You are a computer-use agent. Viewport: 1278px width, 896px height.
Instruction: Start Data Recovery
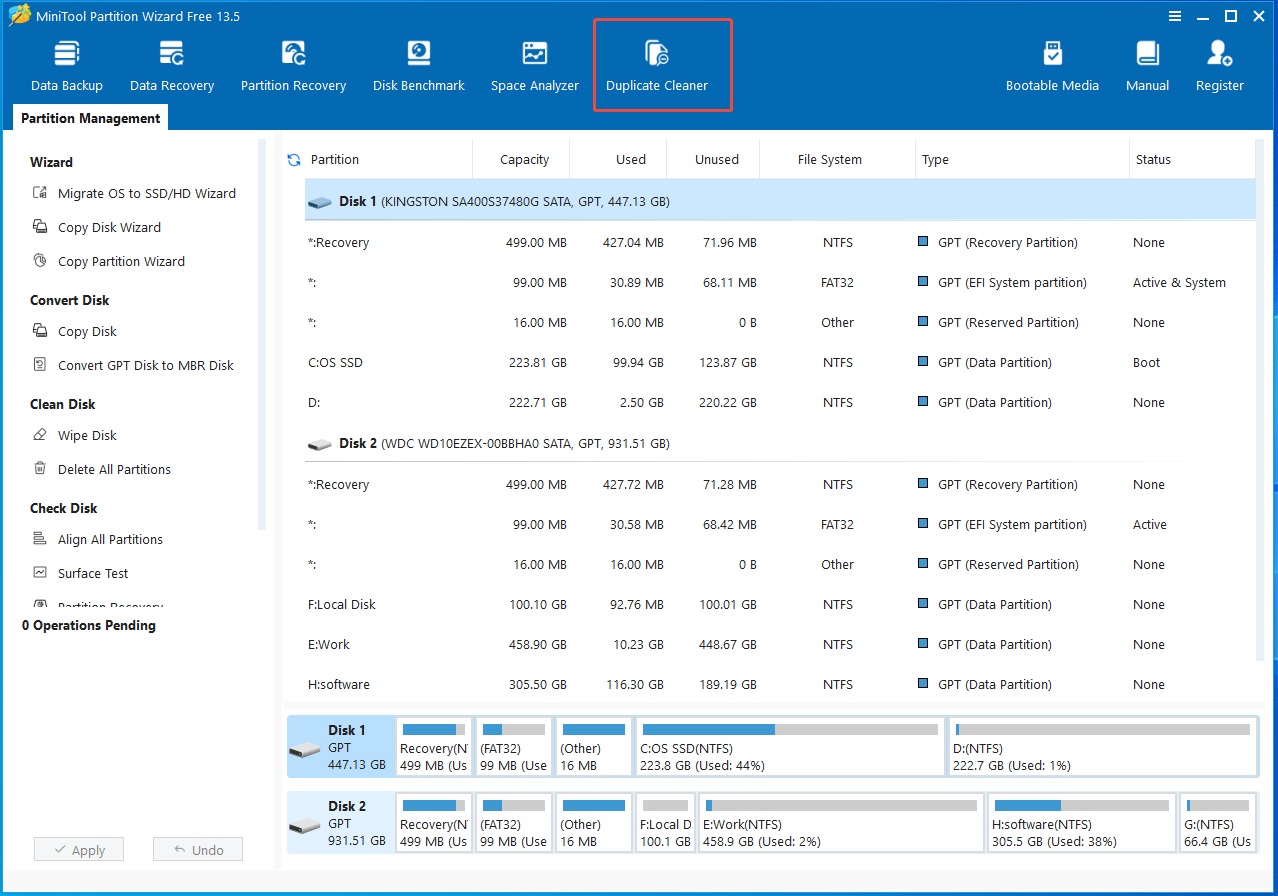[171, 62]
